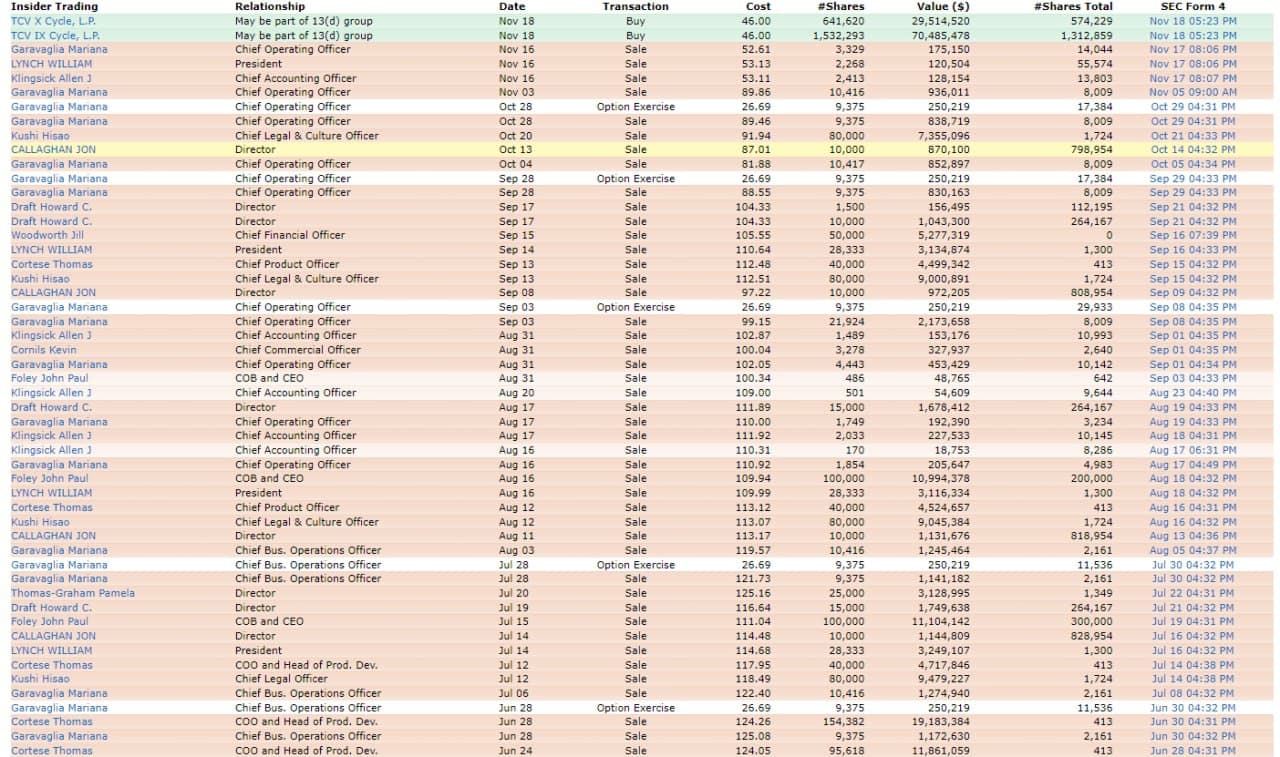This screenshot has height=757, width=1280.
Task: Click Kushi Hisao in the Oct 20 row
Action: click(40, 136)
